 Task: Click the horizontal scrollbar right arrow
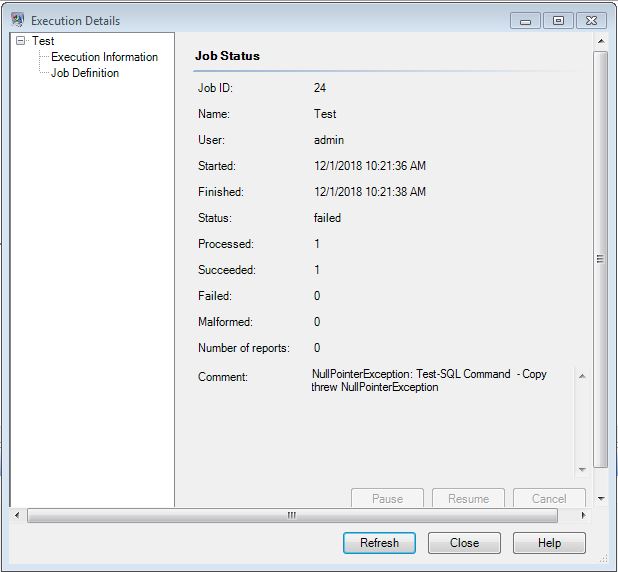(584, 516)
